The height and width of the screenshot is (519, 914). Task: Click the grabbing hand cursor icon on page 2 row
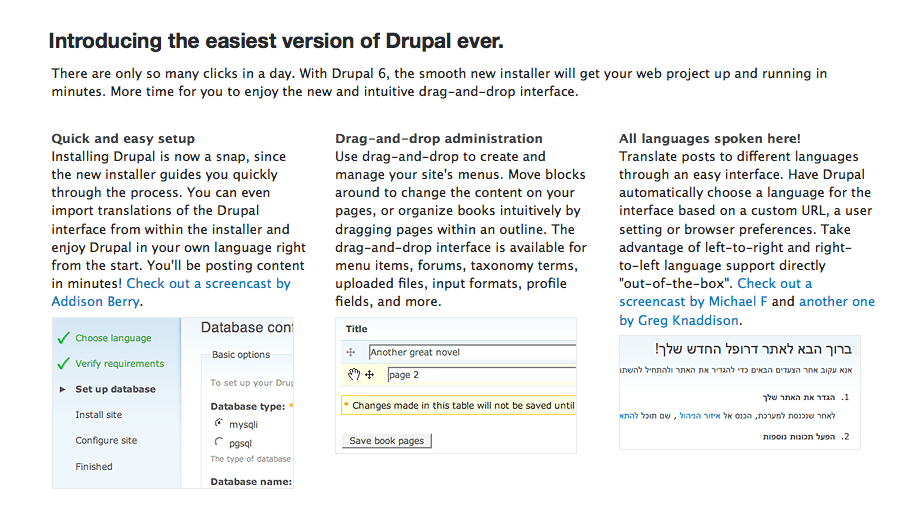pos(354,374)
